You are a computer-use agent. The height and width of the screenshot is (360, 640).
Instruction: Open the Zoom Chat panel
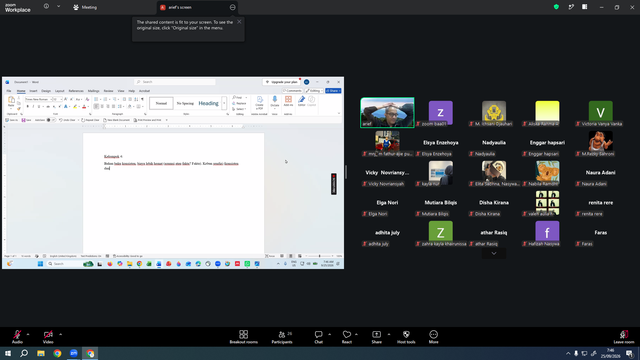tap(318, 337)
